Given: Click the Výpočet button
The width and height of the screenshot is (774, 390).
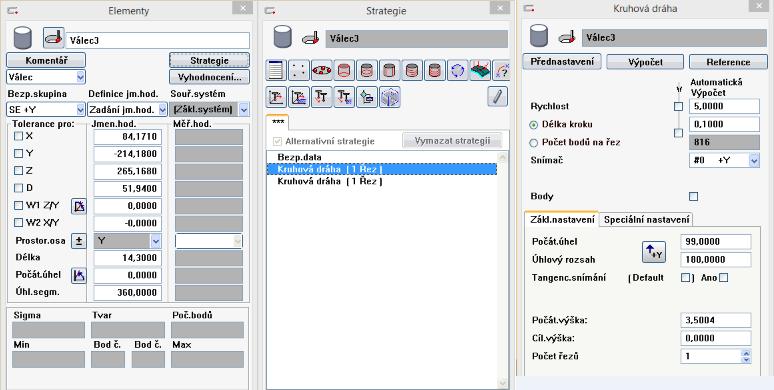Looking at the screenshot, I should tap(645, 62).
